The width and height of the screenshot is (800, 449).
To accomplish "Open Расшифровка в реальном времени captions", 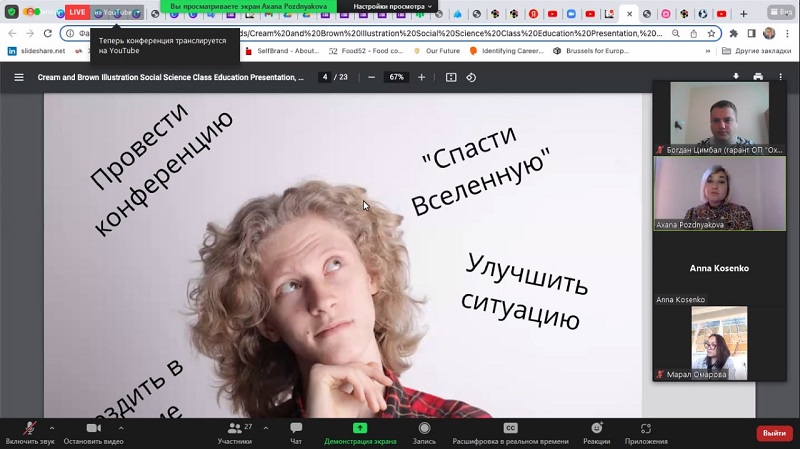I will (510, 428).
